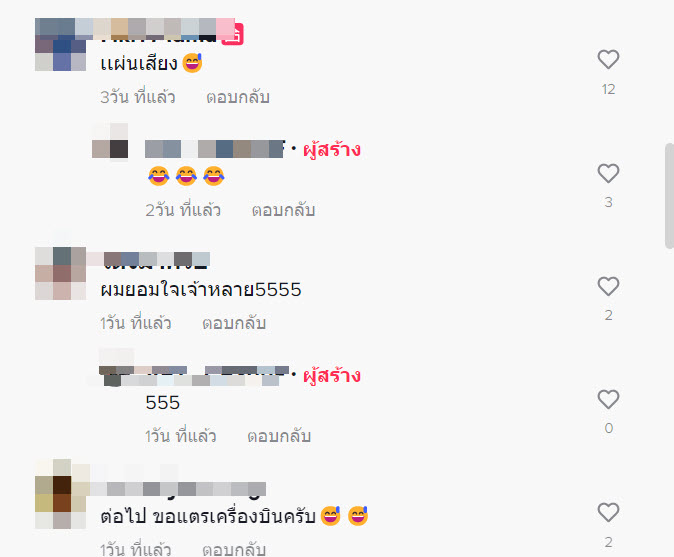Image resolution: width=674 pixels, height=557 pixels.
Task: Click the pink badge beside the first username
Action: 233,34
